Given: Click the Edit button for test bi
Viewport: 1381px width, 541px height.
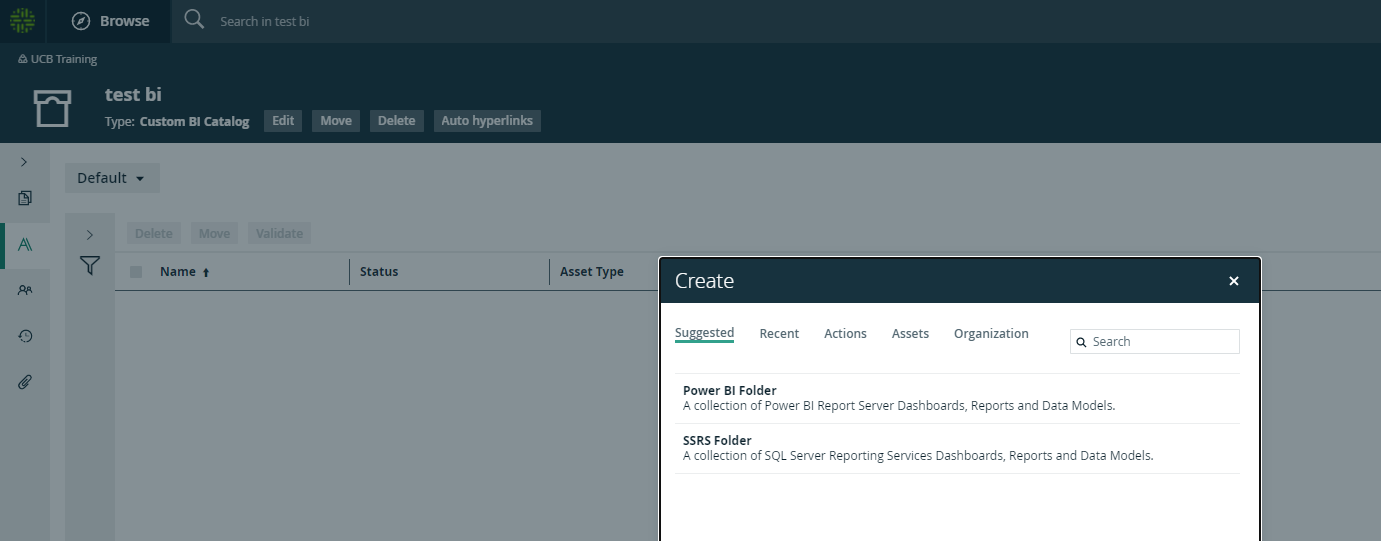Looking at the screenshot, I should (283, 120).
